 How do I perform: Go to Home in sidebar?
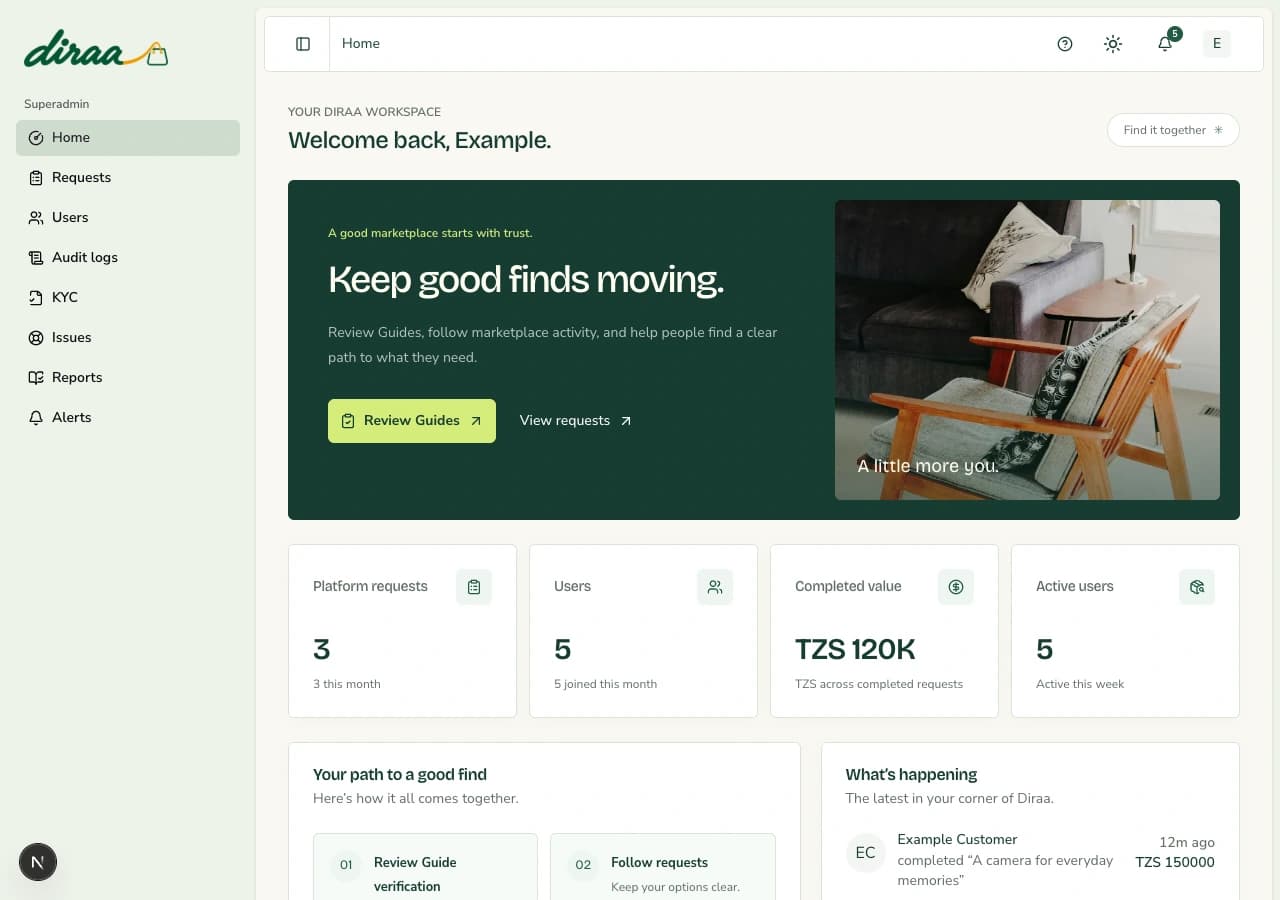click(x=128, y=138)
